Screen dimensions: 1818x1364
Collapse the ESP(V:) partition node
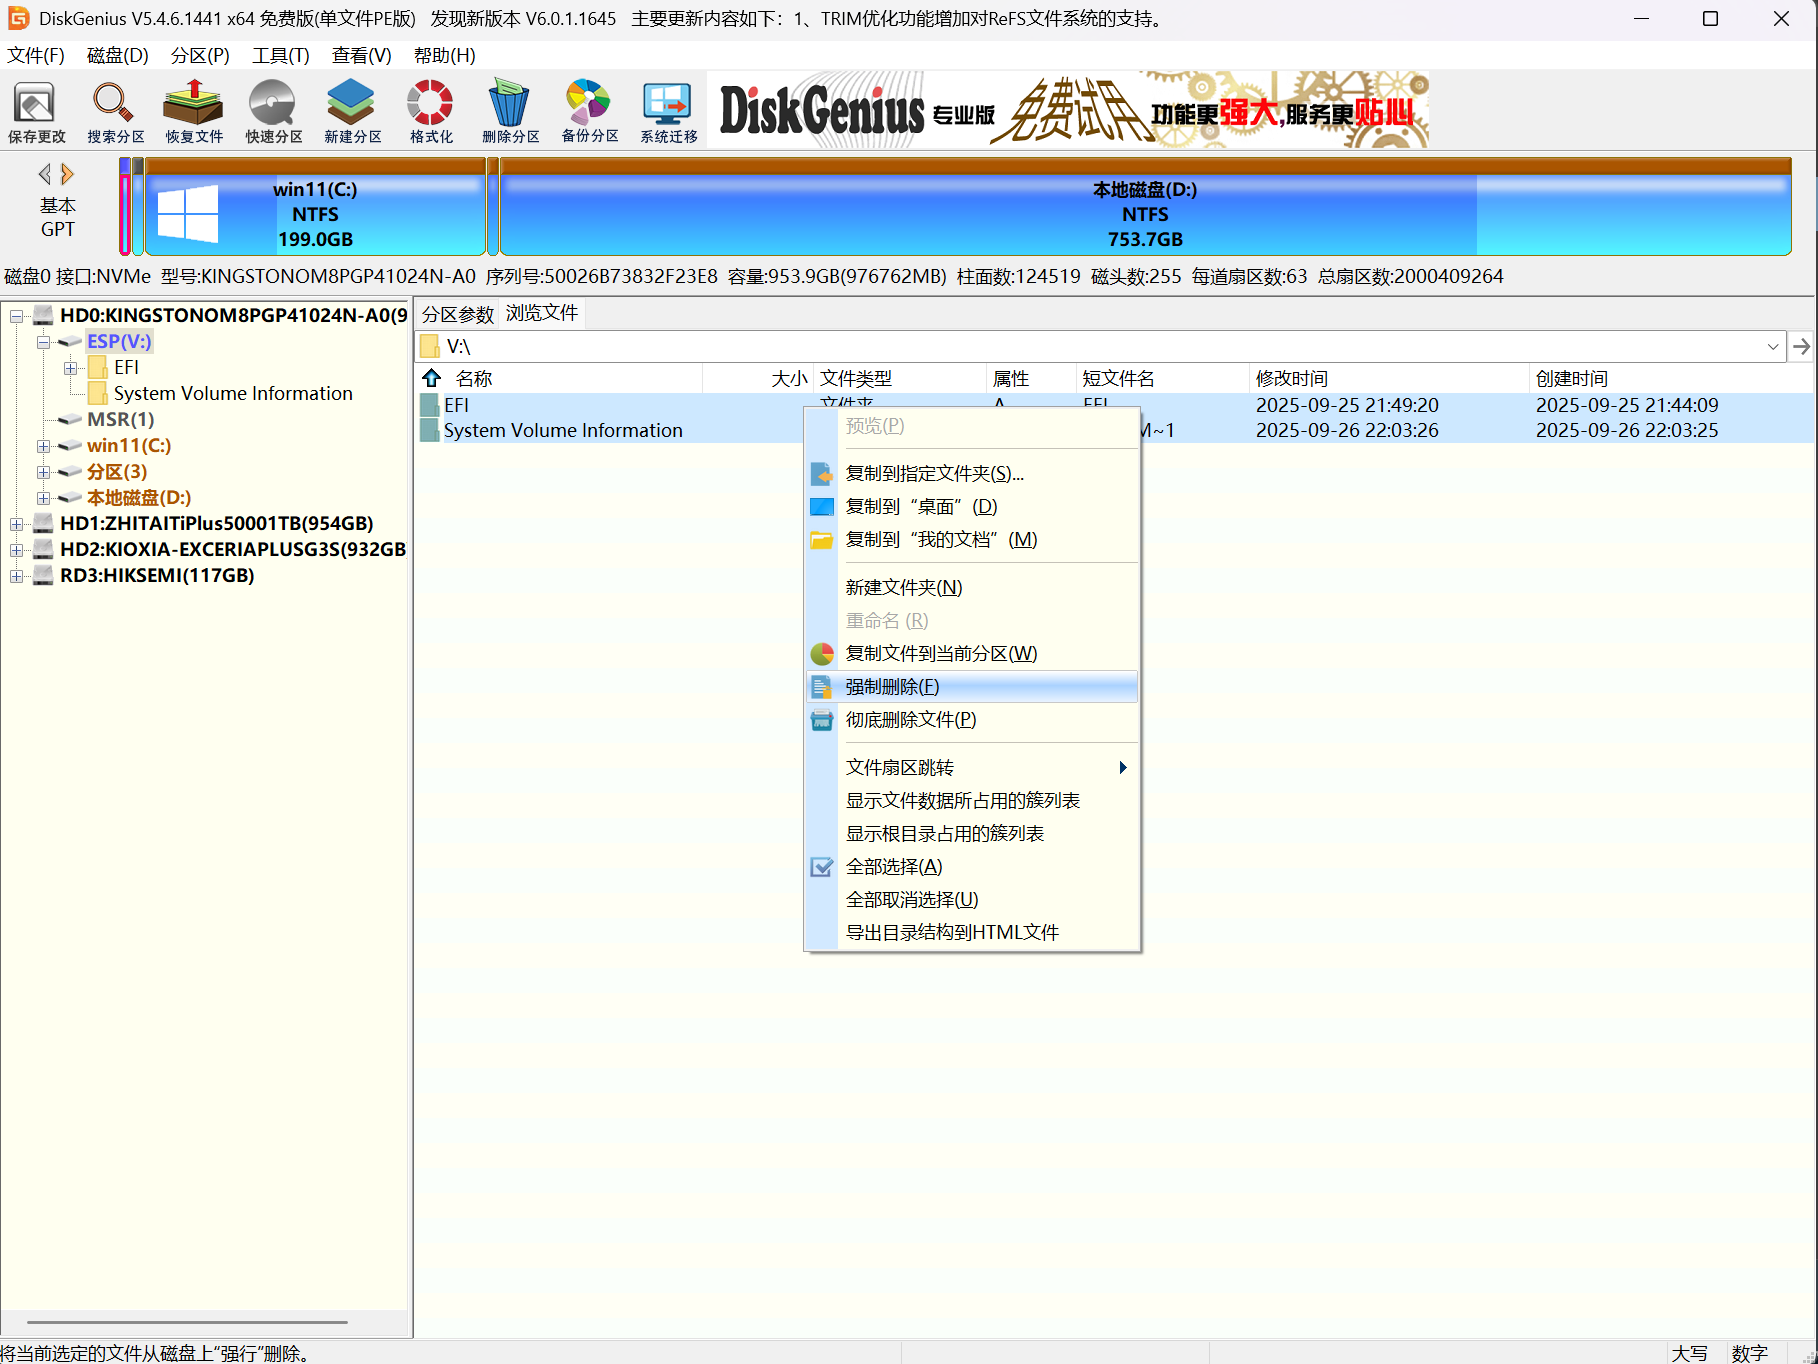(x=43, y=342)
